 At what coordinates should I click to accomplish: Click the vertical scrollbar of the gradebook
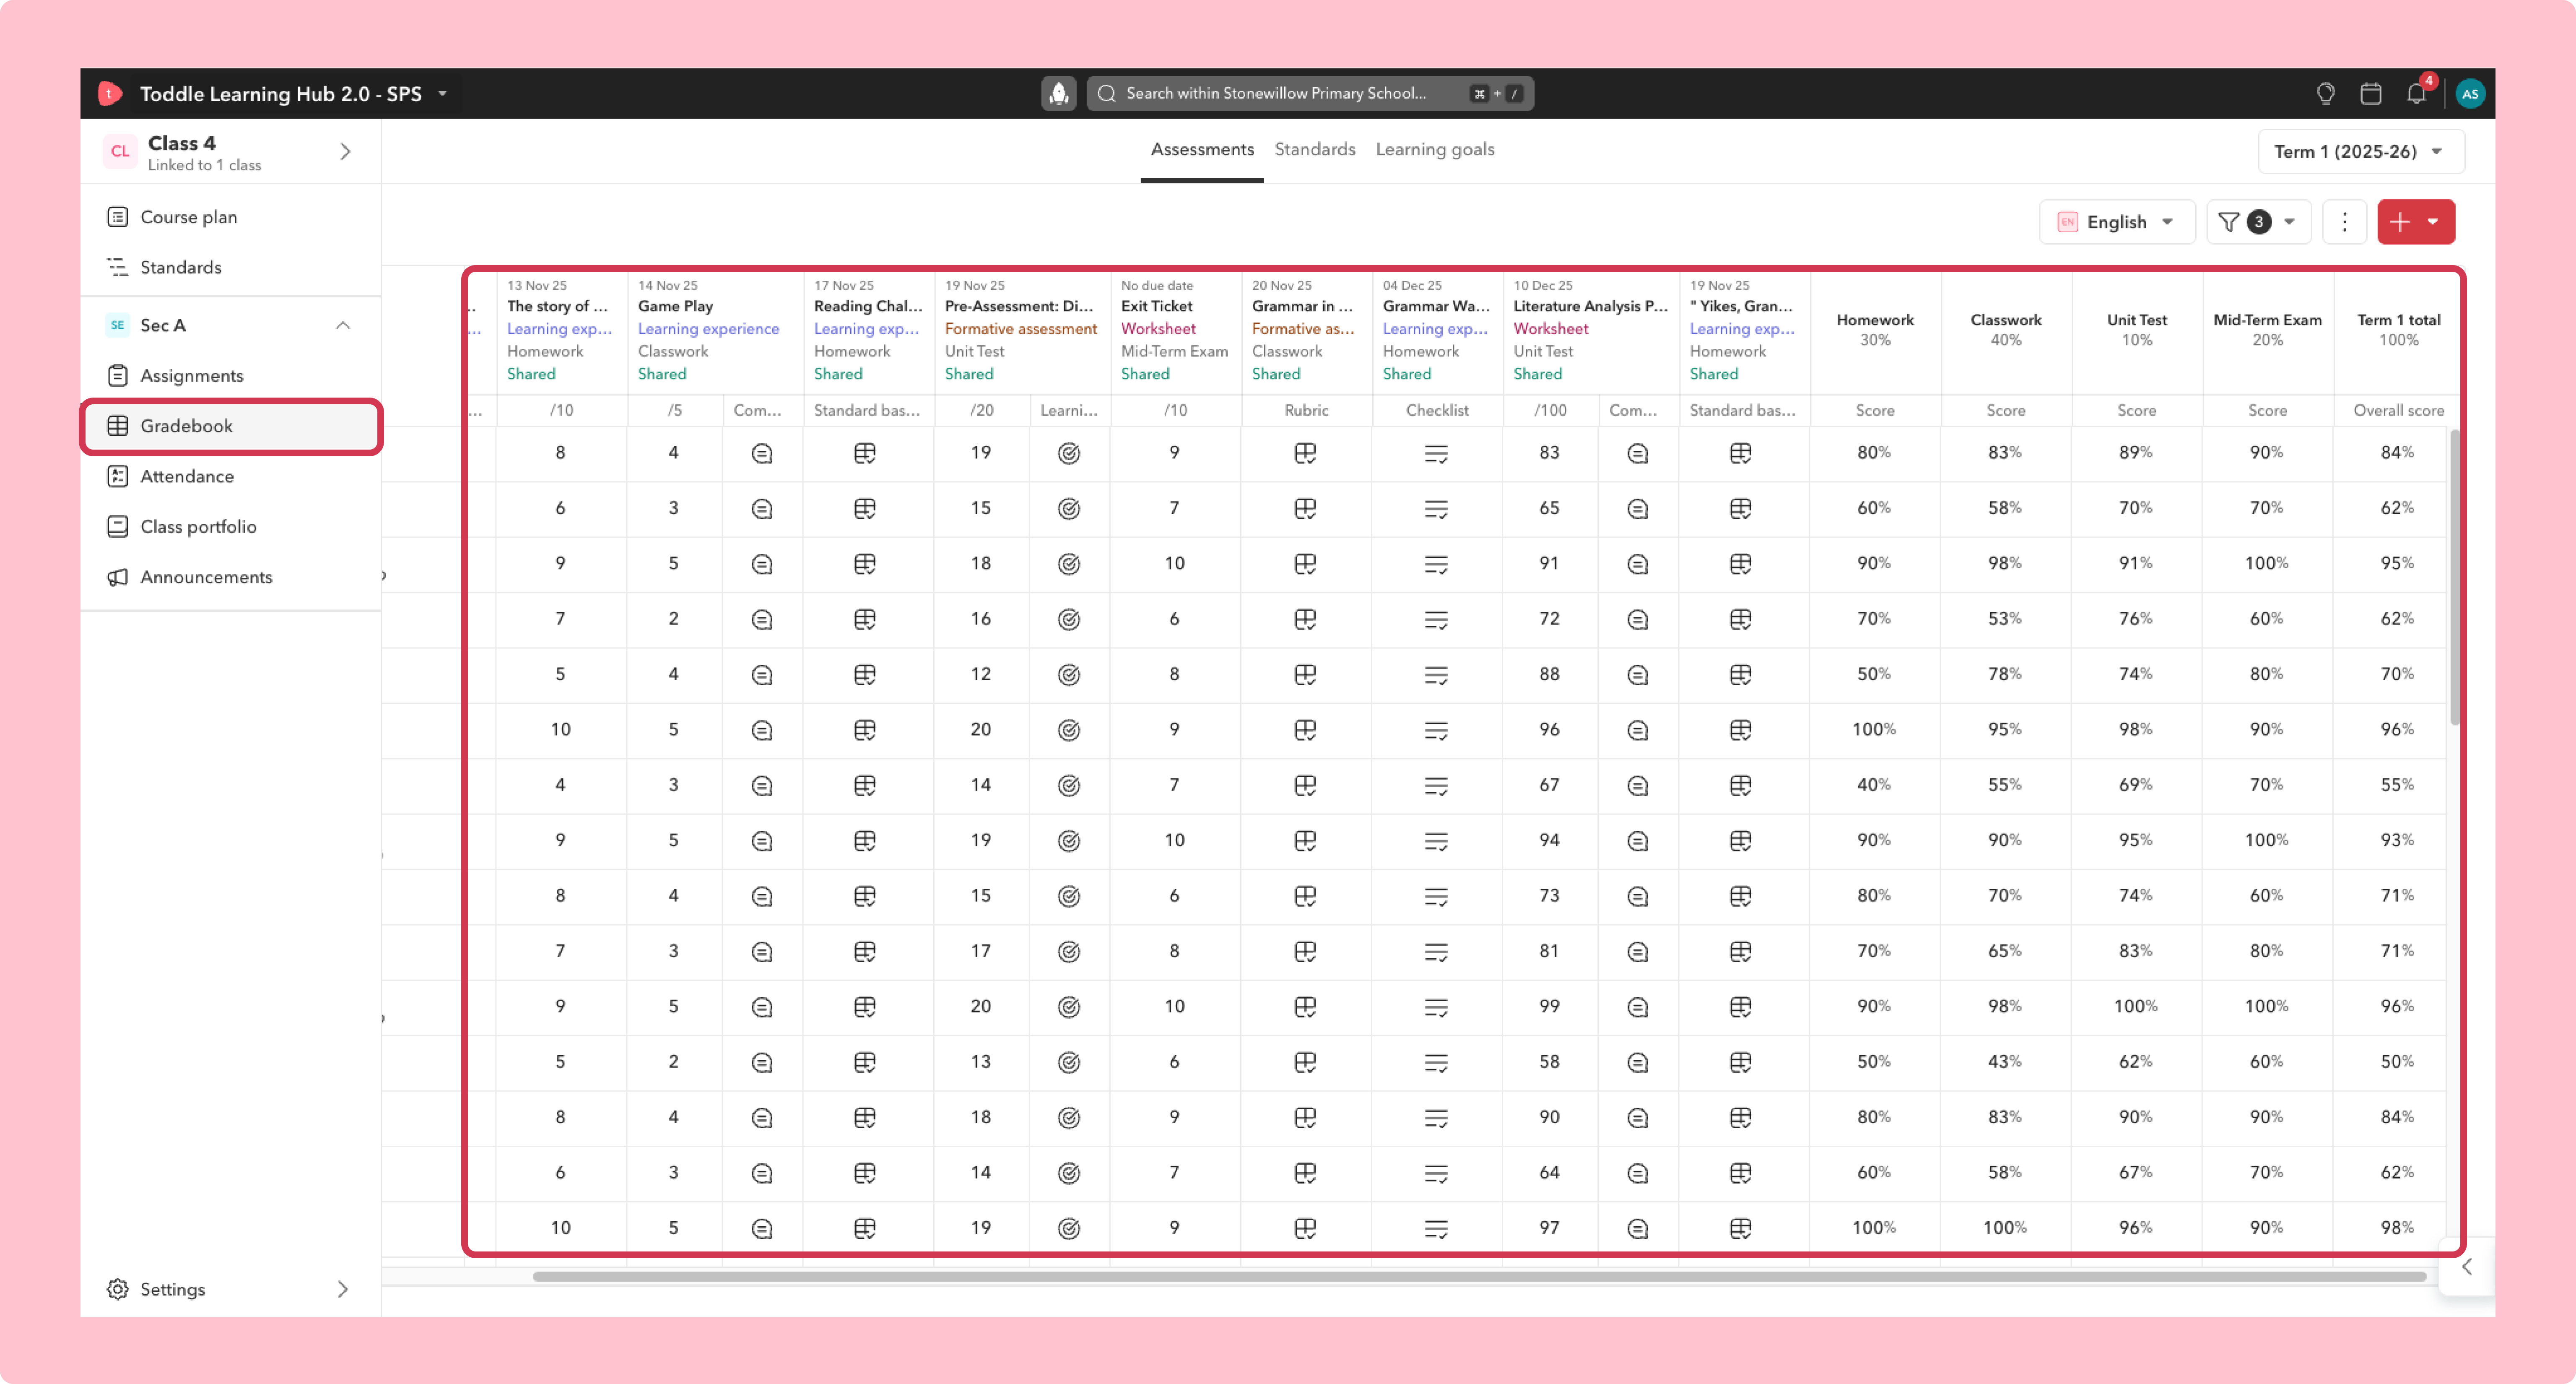2454,577
